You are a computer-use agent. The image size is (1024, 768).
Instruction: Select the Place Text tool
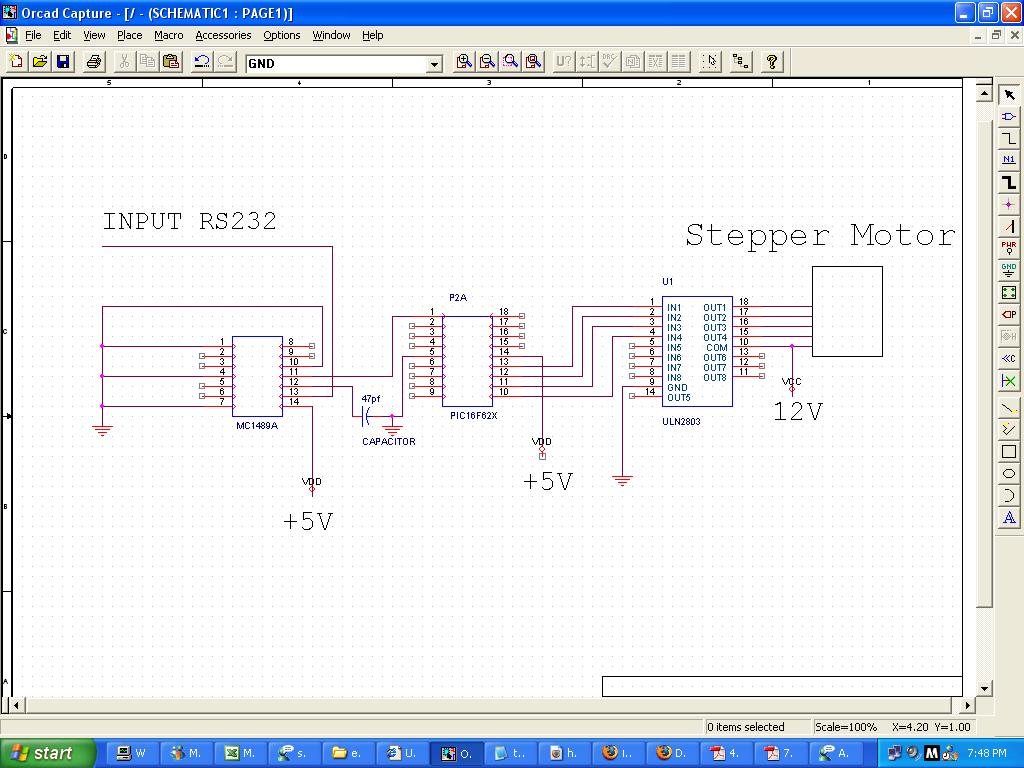coord(1009,518)
